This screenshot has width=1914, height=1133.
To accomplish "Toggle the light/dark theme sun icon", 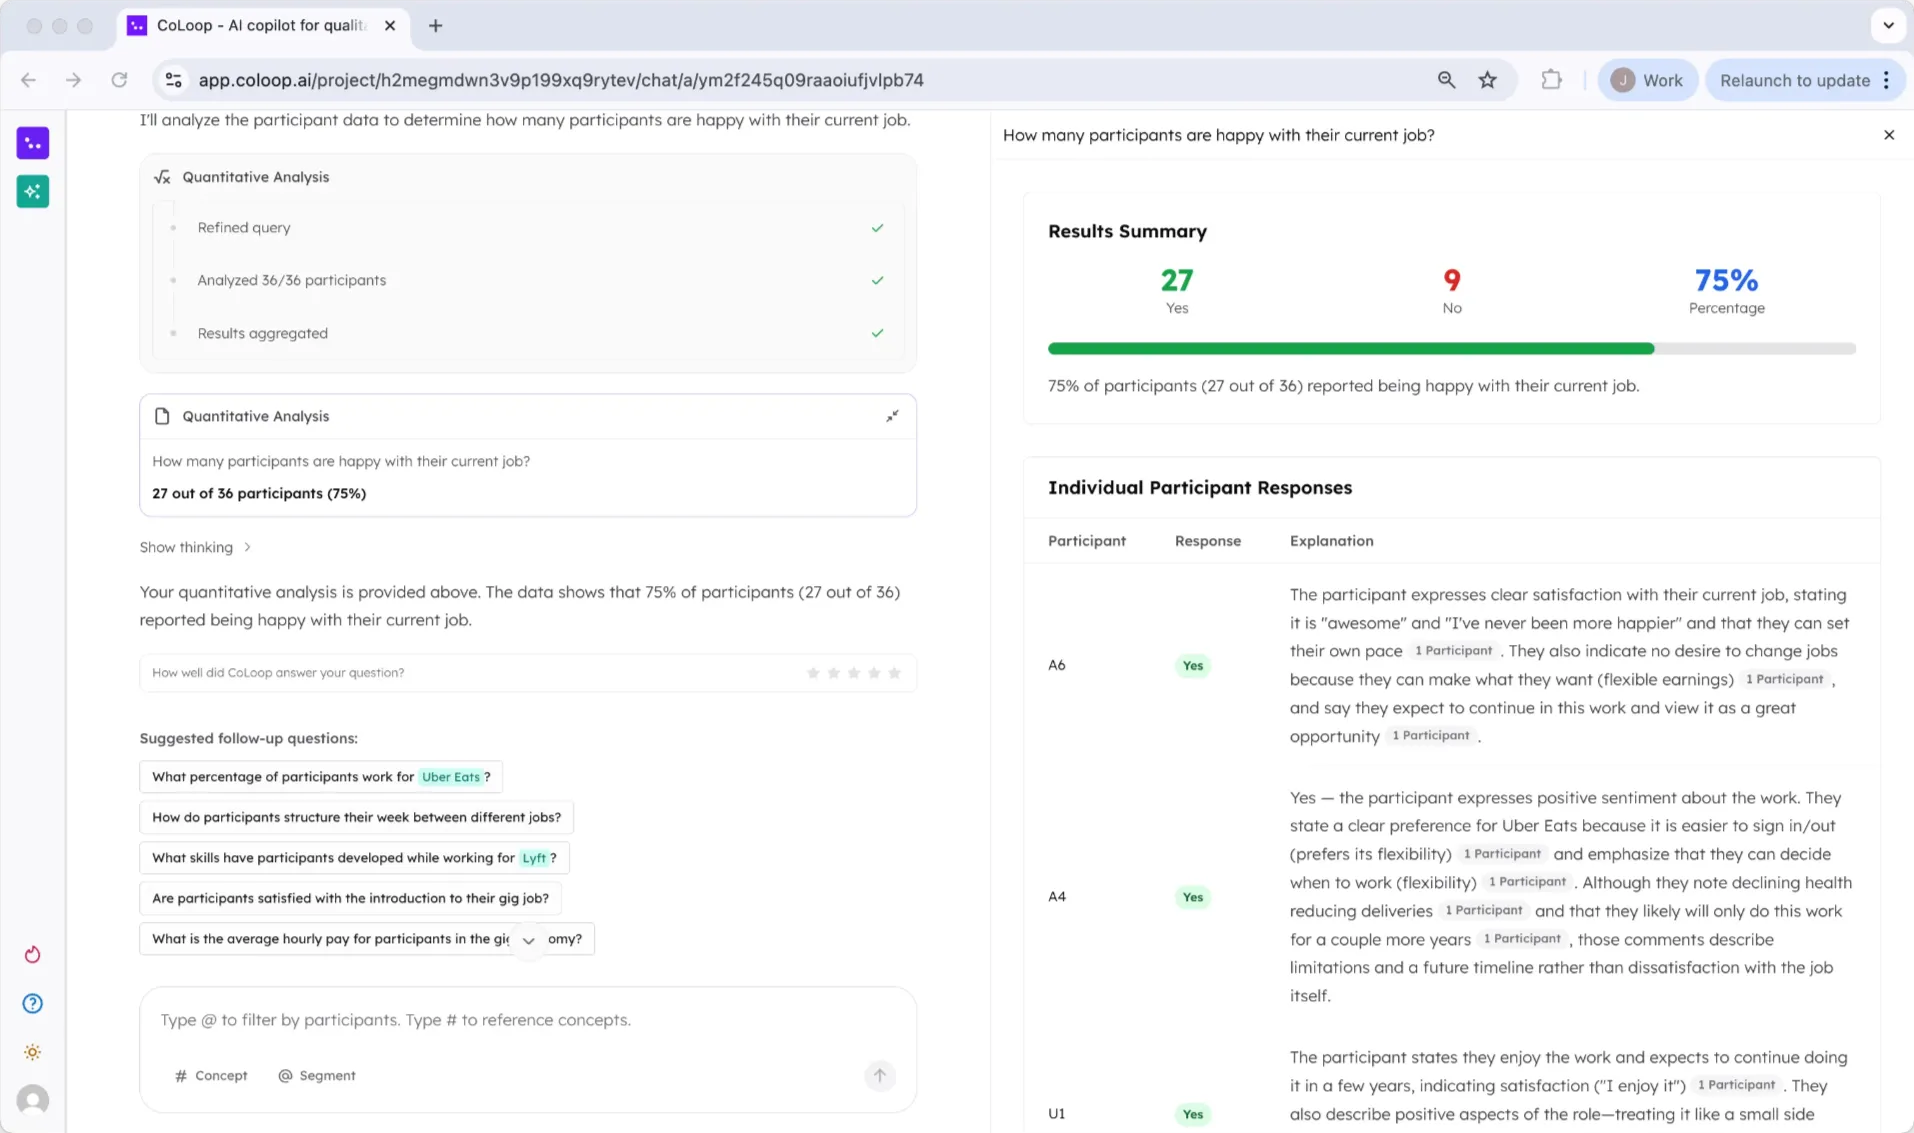I will [33, 1052].
